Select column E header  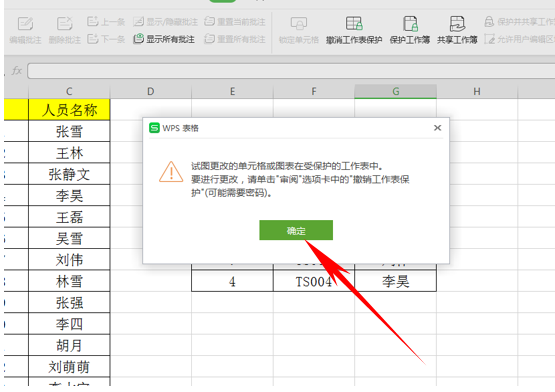233,91
